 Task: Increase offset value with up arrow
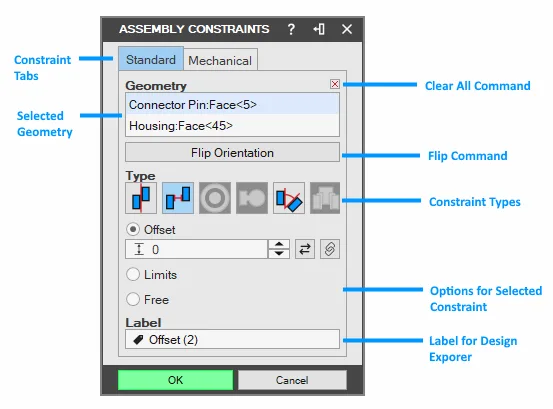coord(279,244)
